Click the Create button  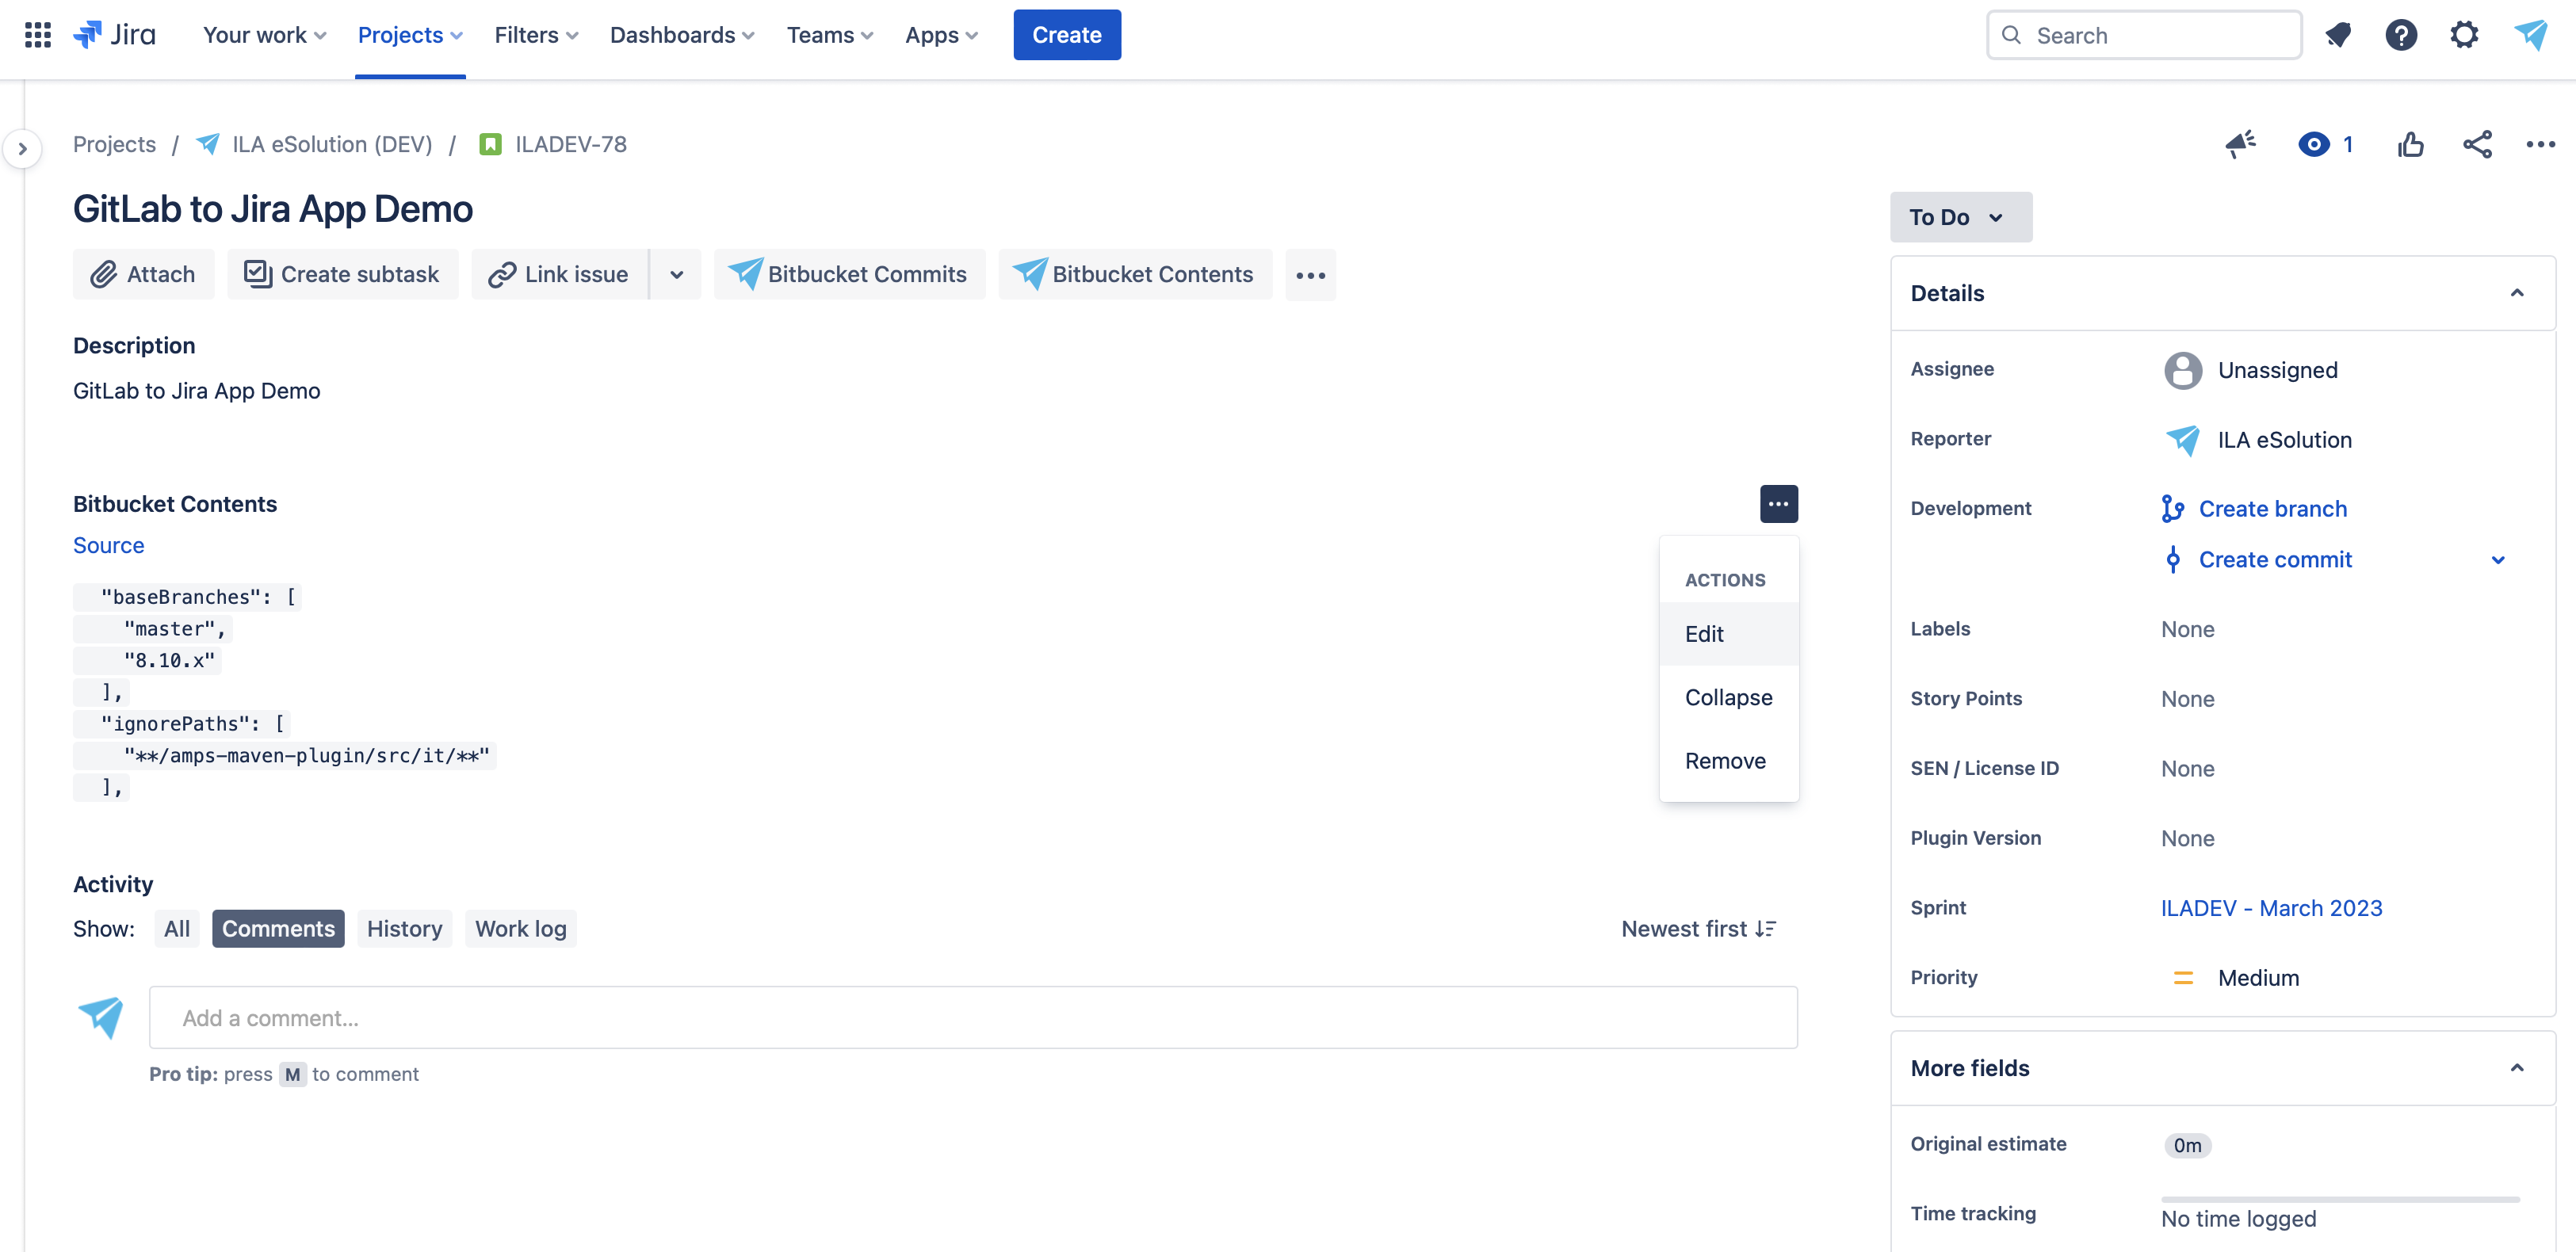[1066, 35]
